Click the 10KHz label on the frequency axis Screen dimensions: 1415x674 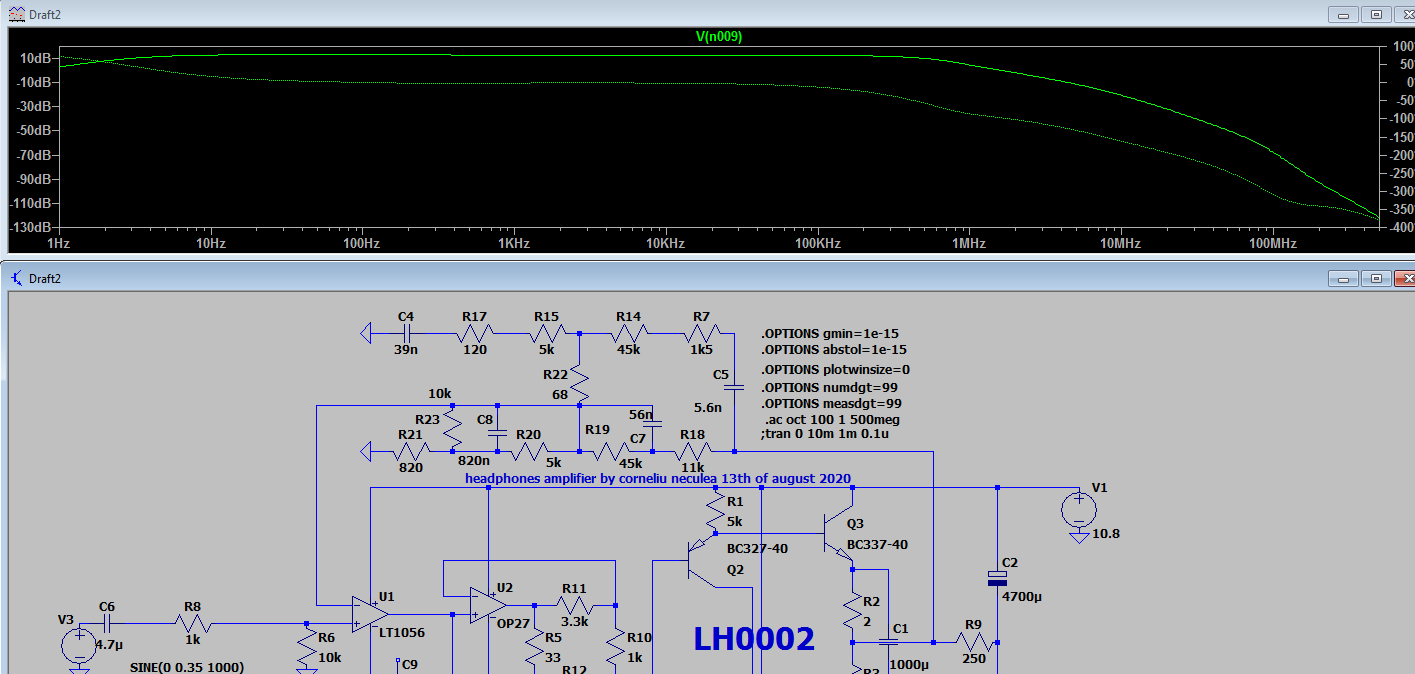click(x=665, y=244)
